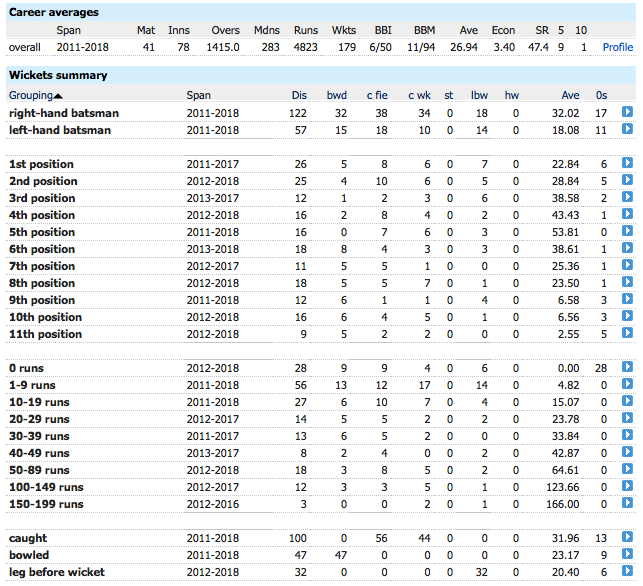Click the arrow icon for bowled row

[627, 555]
